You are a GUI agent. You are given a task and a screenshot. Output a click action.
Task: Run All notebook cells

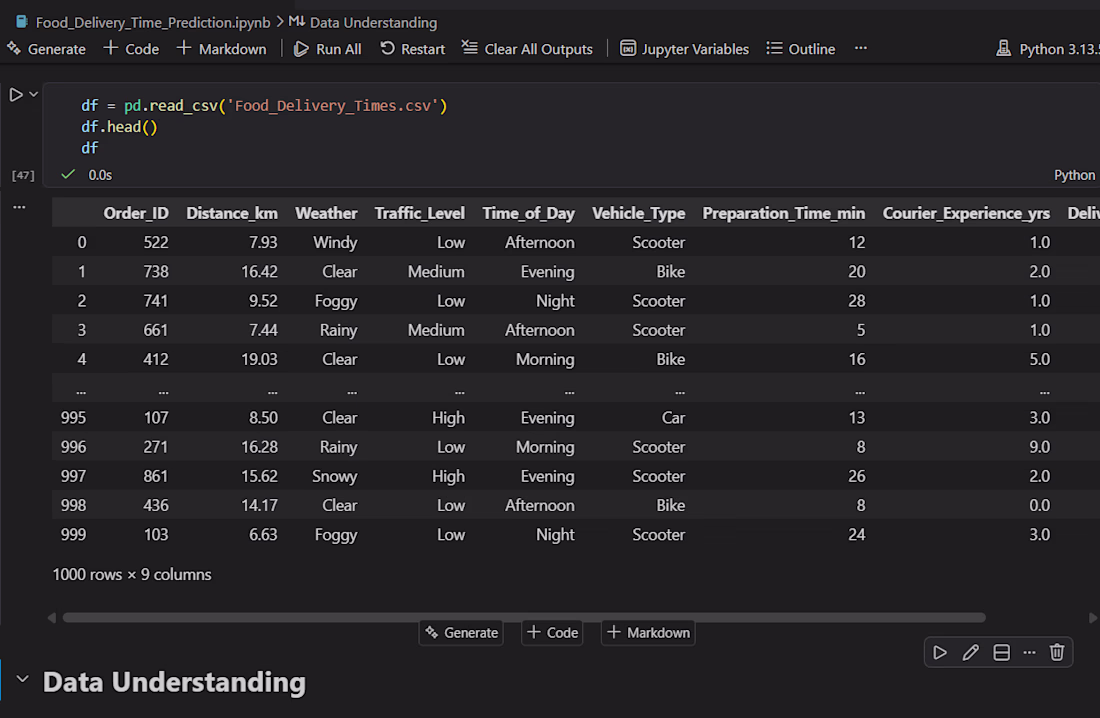328,49
